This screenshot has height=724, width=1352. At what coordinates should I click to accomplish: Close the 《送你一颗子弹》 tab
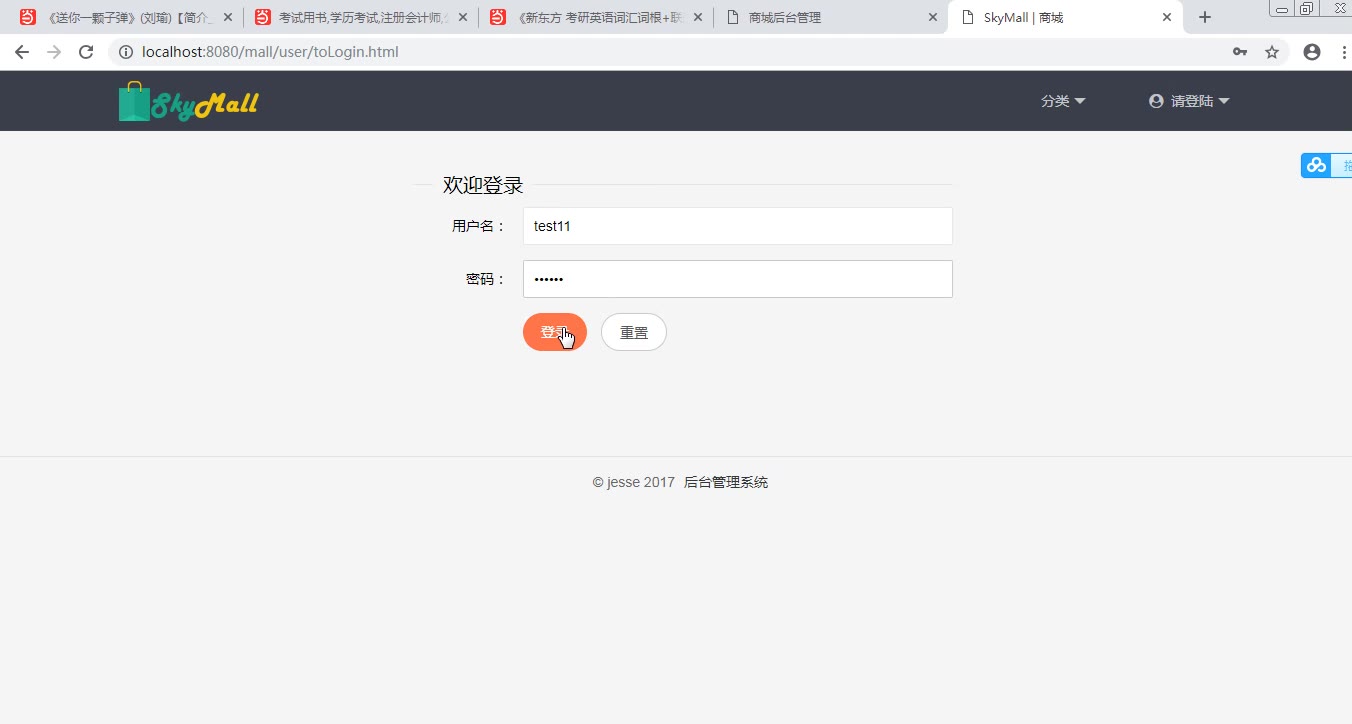coord(227,17)
